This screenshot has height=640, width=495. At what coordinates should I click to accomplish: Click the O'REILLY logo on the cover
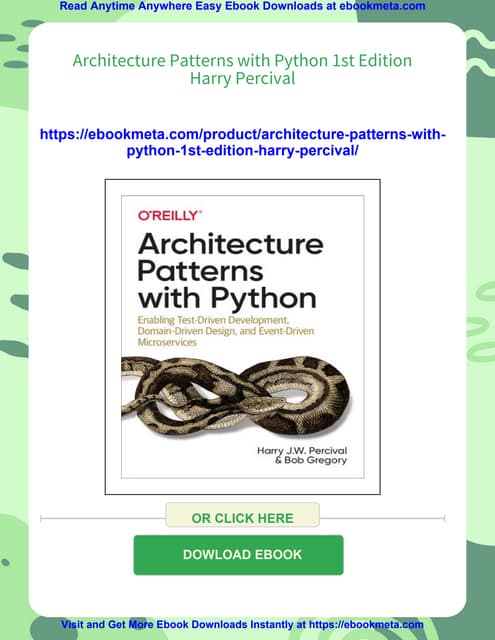tap(170, 215)
